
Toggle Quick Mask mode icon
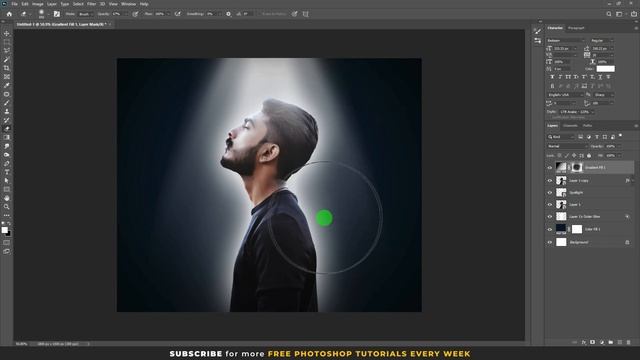7,242
